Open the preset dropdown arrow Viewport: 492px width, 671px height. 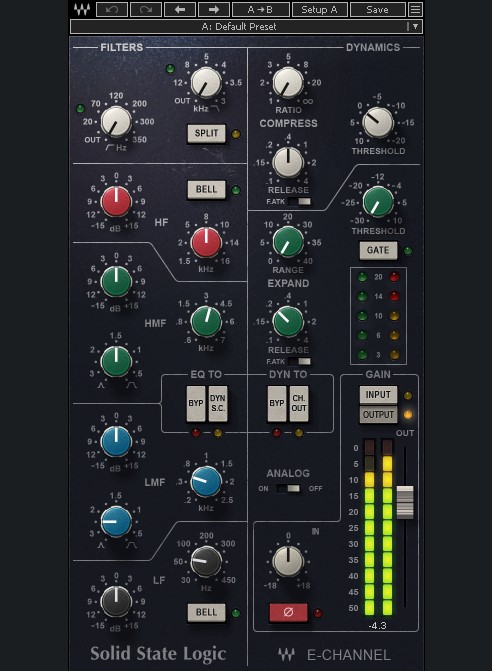click(x=415, y=27)
